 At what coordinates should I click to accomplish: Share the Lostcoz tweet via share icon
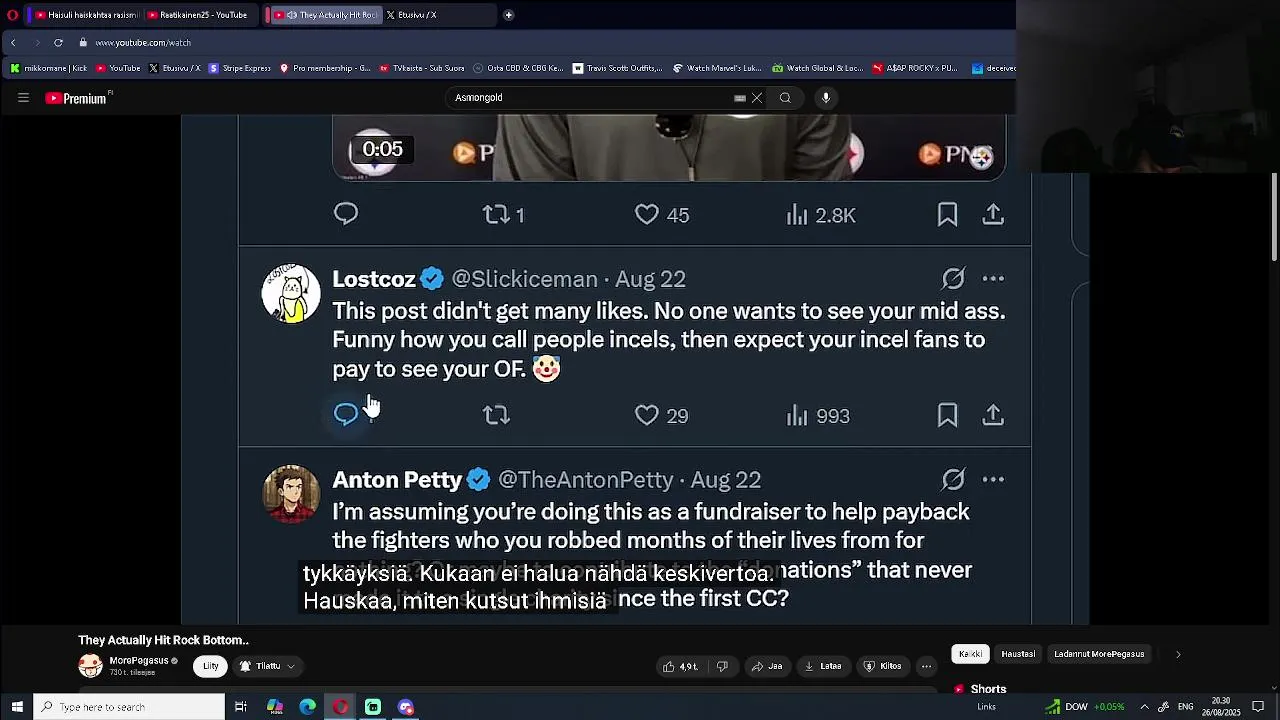pyautogui.click(x=993, y=415)
